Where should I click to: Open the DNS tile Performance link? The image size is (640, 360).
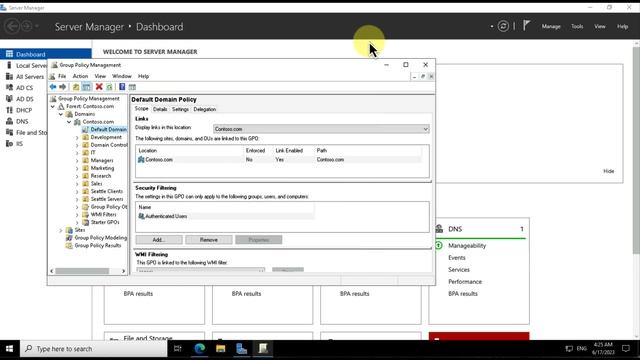(x=465, y=282)
